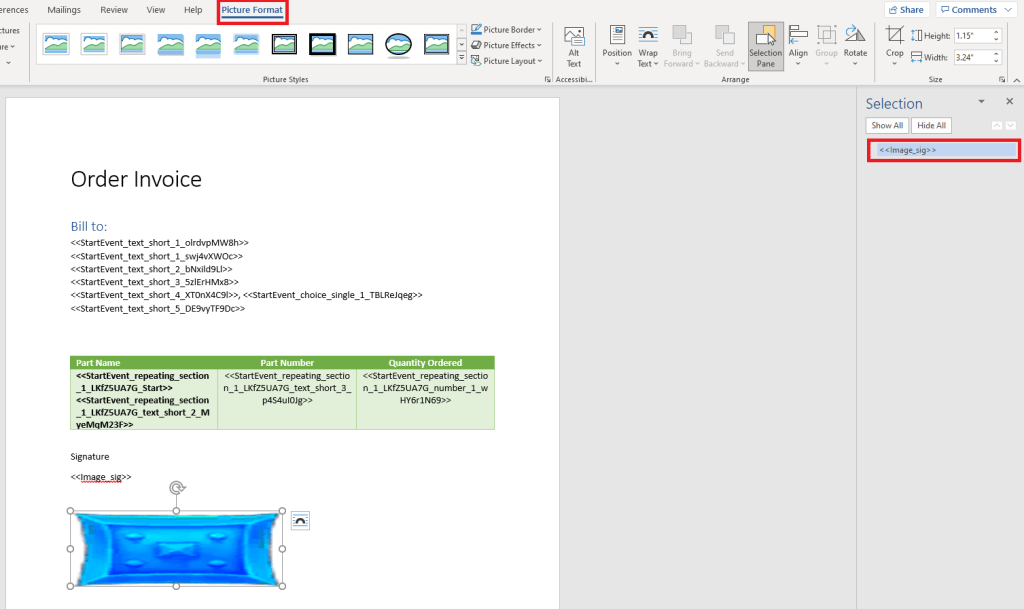Expand the Picture Effects dropdown
Screen dimensions: 1024x609
(x=507, y=45)
